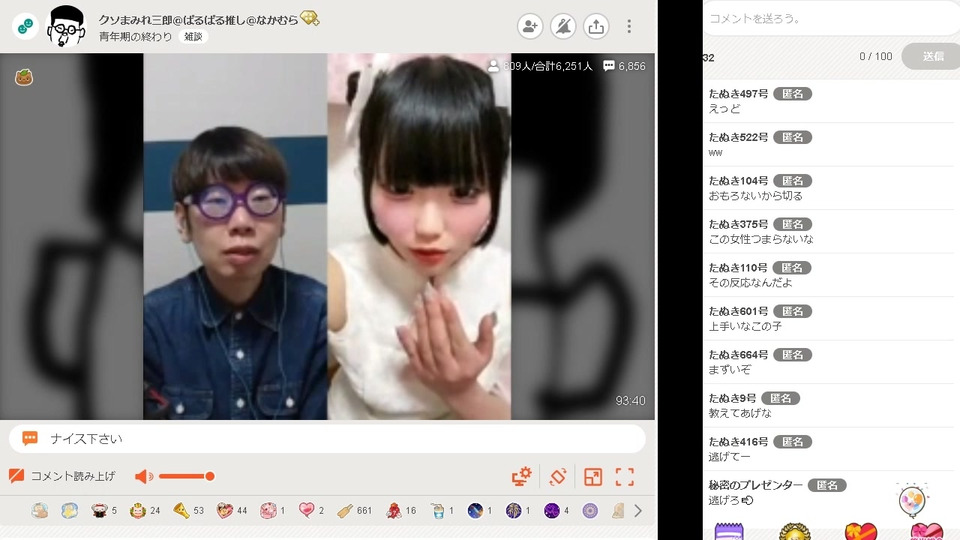Open user たぬき522号
This screenshot has width=960, height=540.
coord(738,137)
